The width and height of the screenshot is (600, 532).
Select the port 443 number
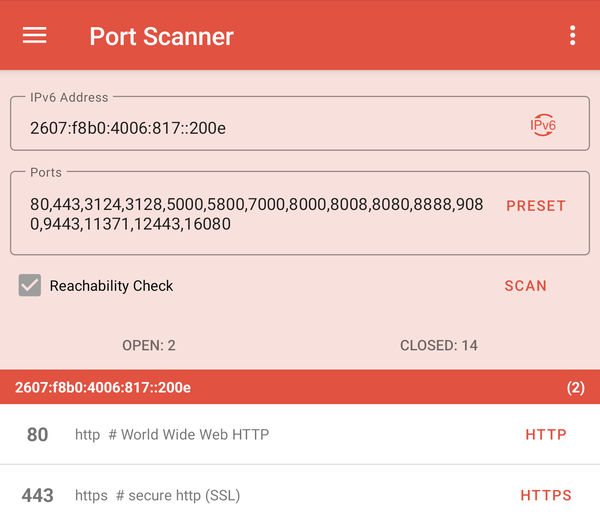pos(37,495)
